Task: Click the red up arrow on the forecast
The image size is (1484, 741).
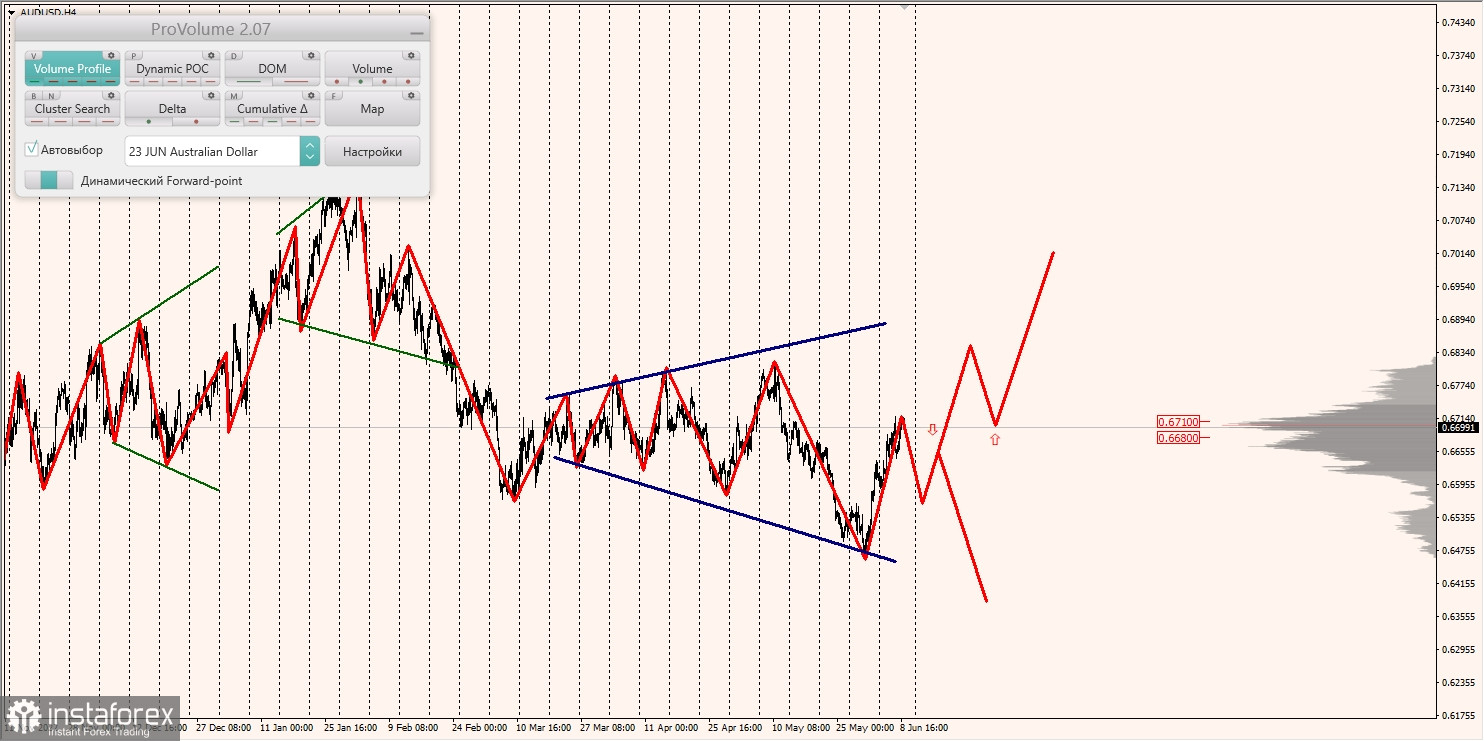Action: [x=995, y=438]
